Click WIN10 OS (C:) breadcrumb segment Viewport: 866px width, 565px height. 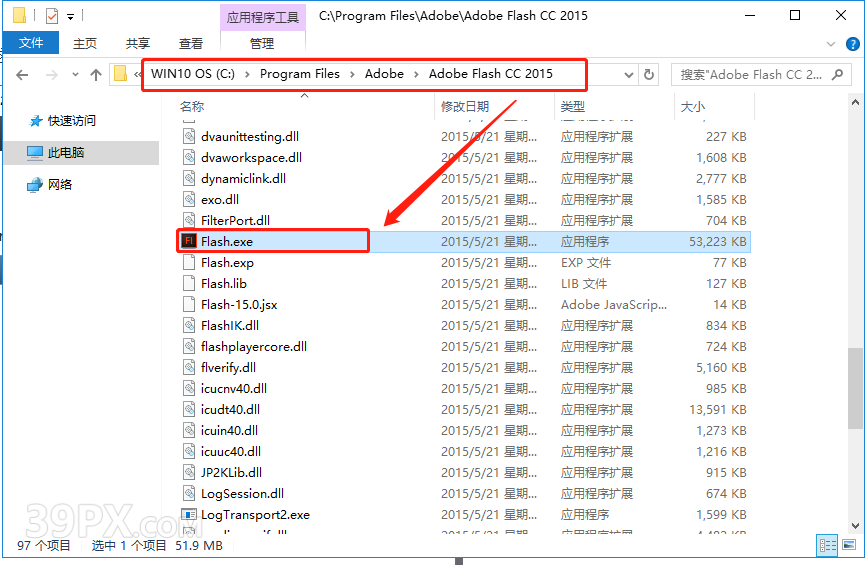tap(193, 74)
